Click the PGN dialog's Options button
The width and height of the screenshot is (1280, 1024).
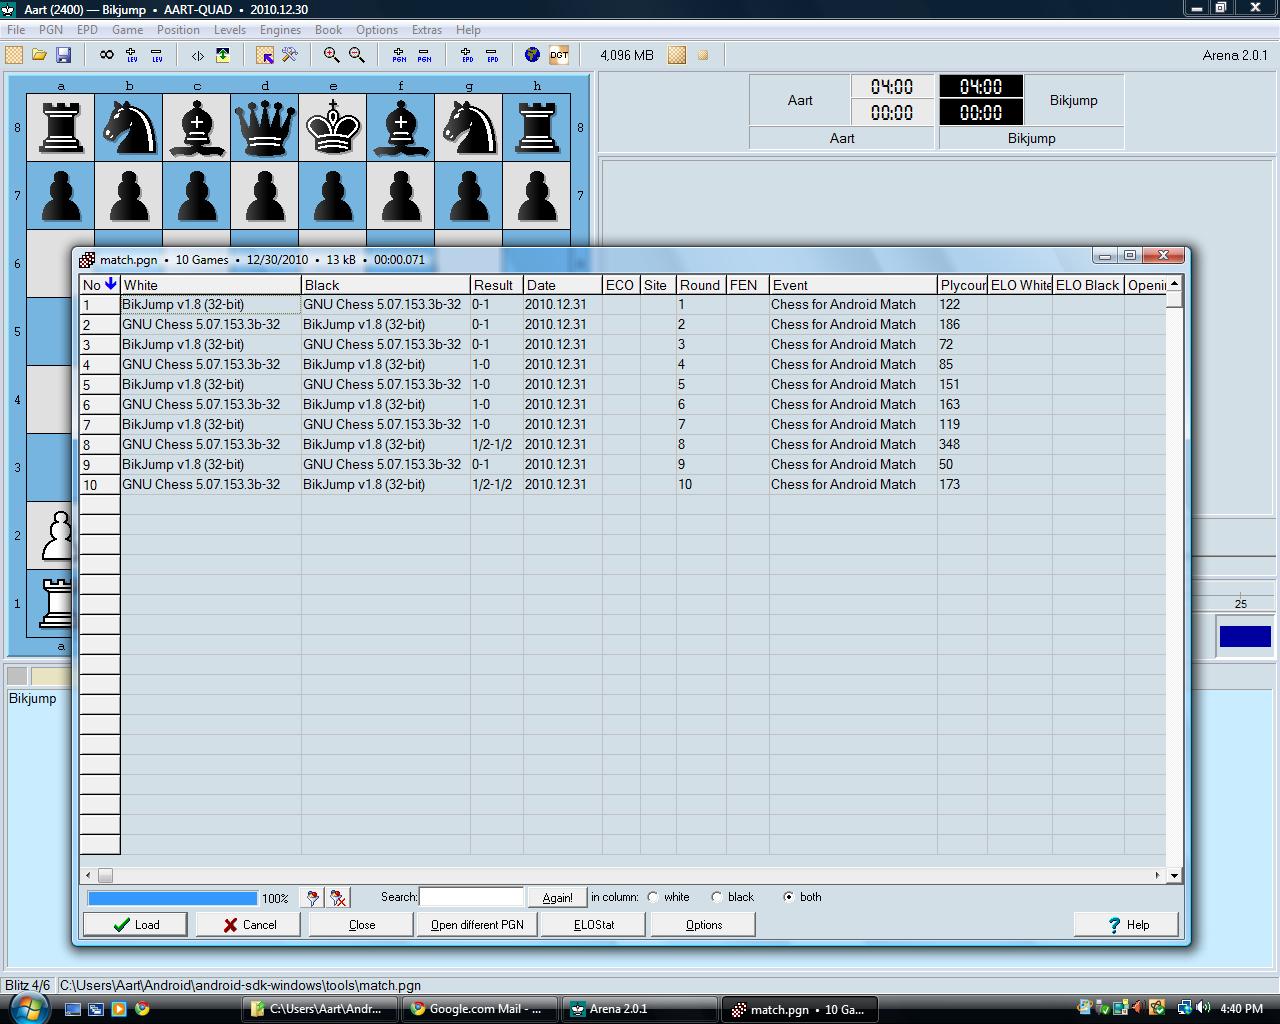[x=703, y=924]
